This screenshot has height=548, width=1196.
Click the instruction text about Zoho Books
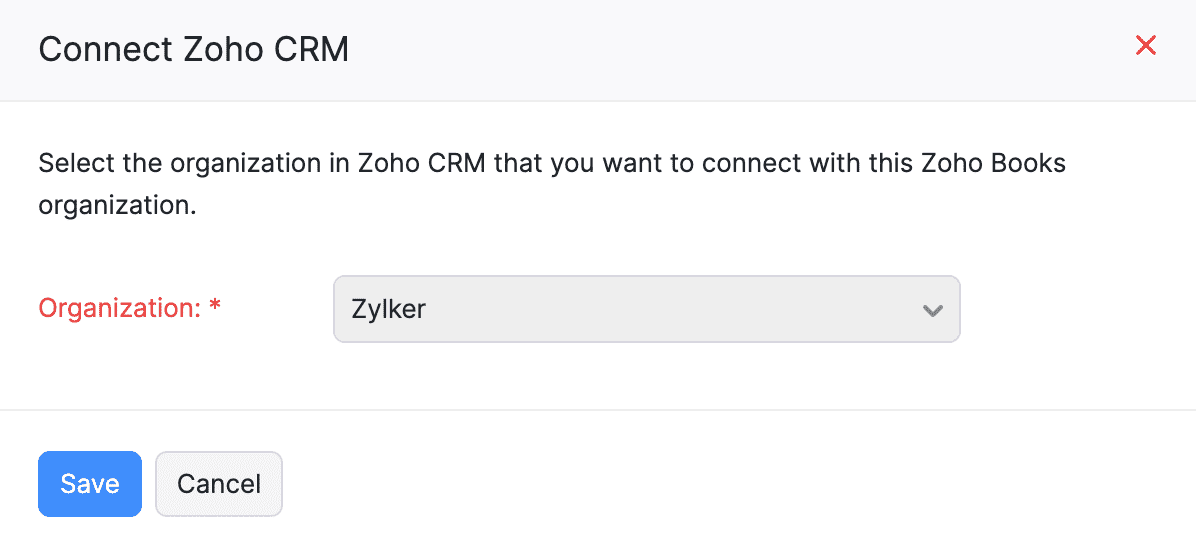click(552, 163)
